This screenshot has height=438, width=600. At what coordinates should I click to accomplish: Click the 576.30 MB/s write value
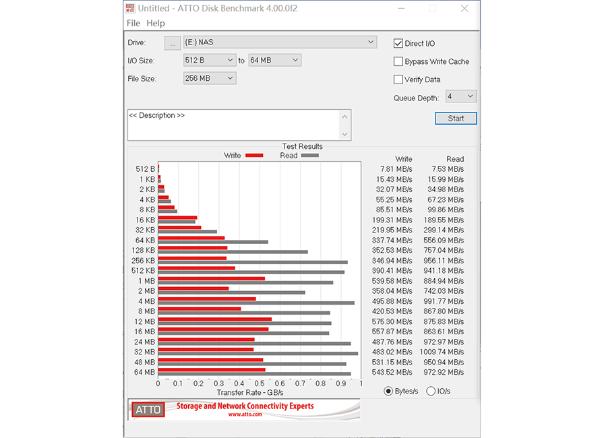point(392,321)
